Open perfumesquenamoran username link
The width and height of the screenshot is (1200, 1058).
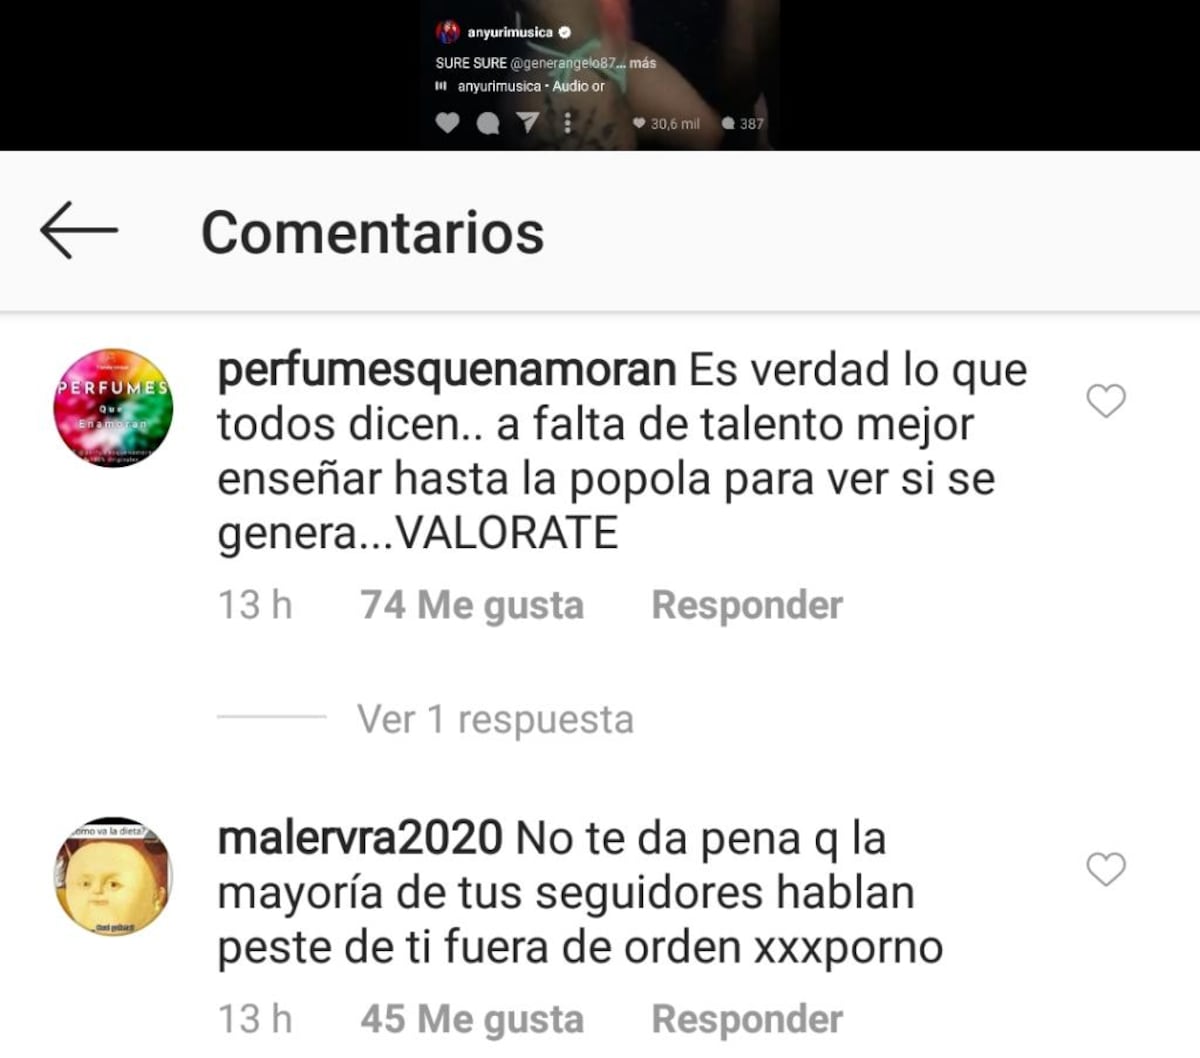[x=447, y=371]
